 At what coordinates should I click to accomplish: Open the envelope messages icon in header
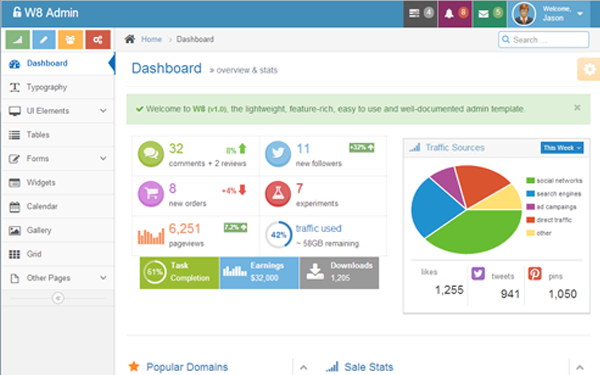click(x=489, y=14)
